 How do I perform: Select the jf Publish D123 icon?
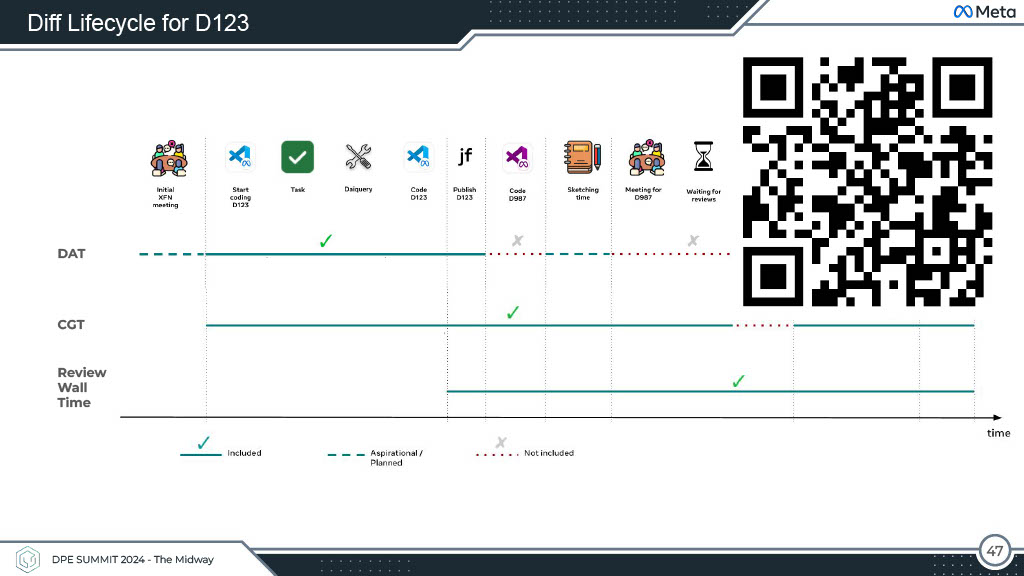(465, 155)
